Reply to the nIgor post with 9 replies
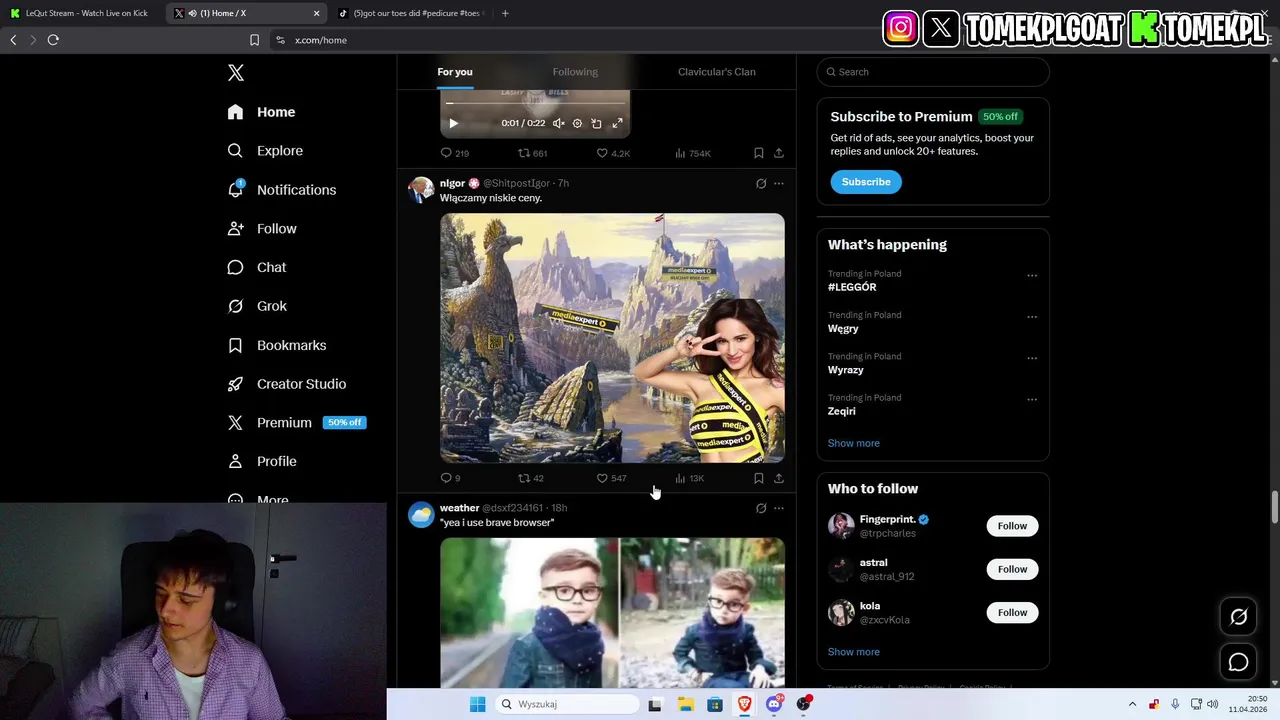This screenshot has width=1280, height=720. [451, 478]
